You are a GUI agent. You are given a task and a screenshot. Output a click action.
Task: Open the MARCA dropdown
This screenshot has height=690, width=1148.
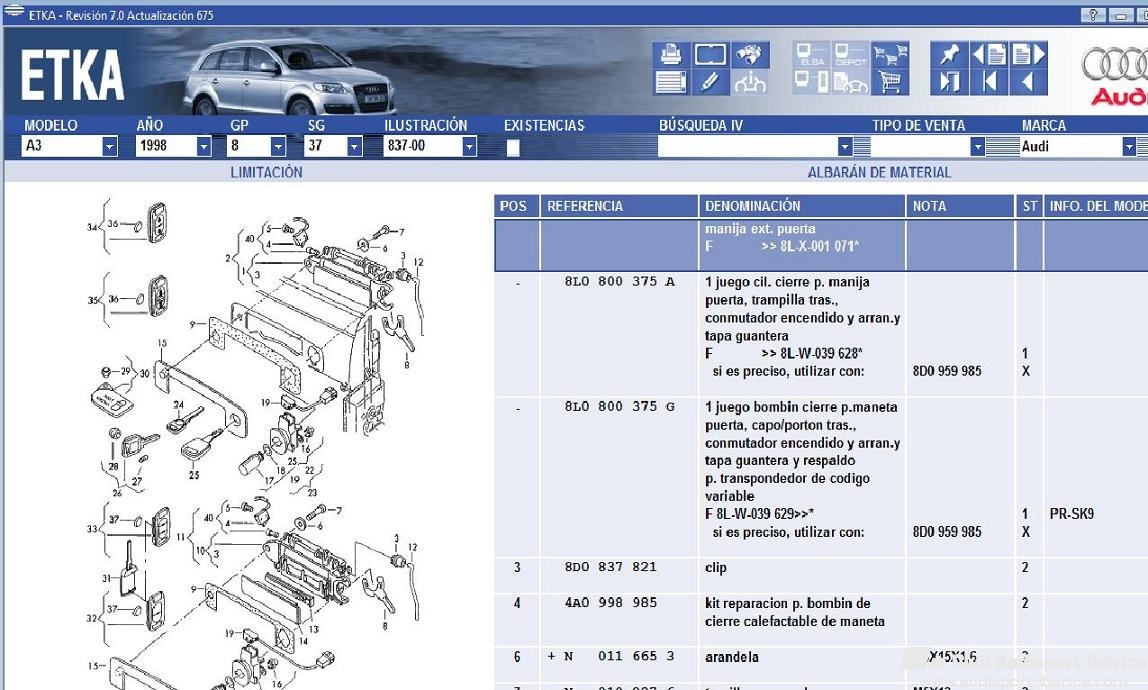[1128, 146]
